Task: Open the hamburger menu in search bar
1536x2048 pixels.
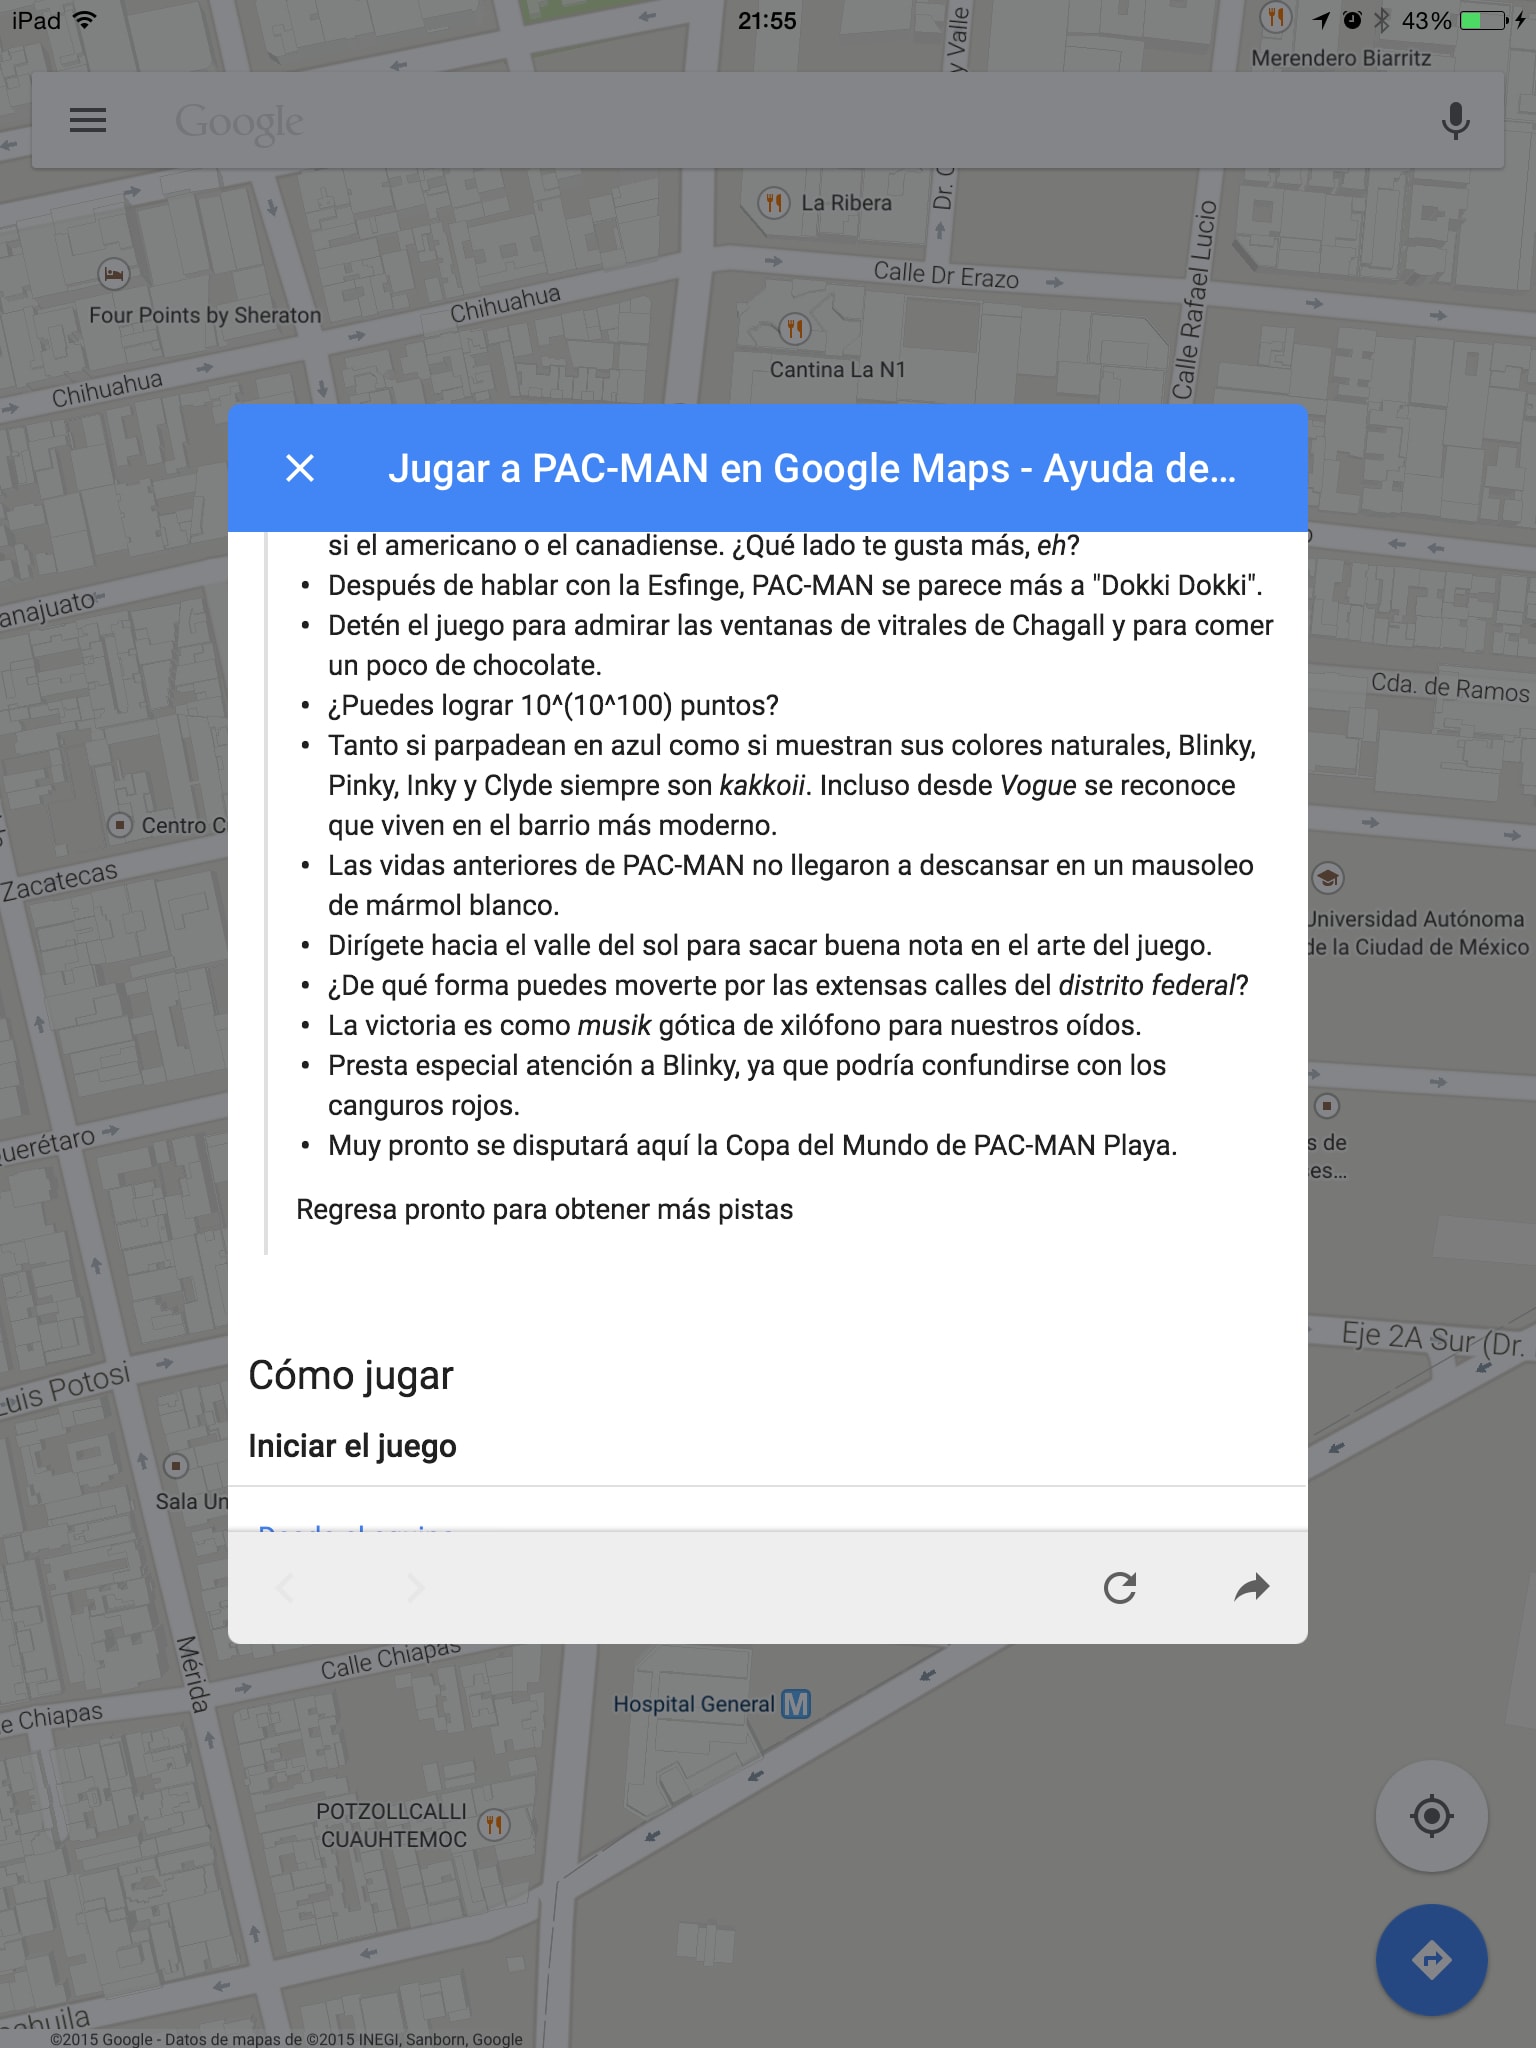Action: point(88,120)
